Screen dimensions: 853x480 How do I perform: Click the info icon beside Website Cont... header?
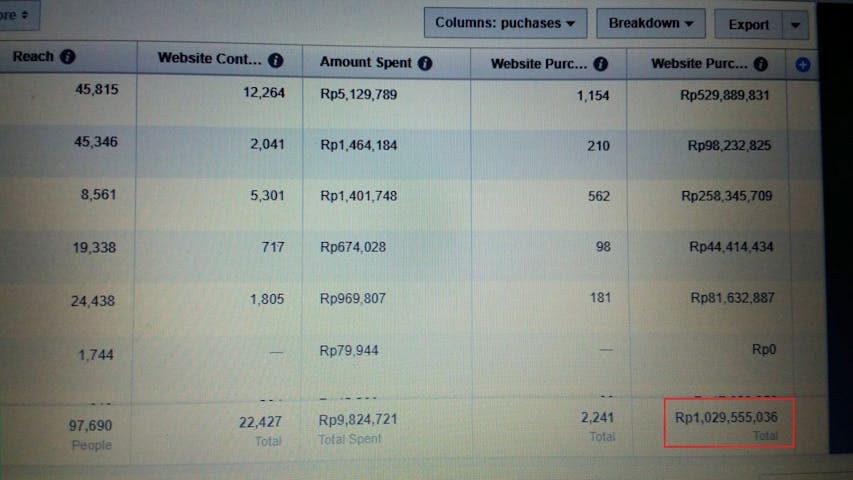click(x=276, y=61)
